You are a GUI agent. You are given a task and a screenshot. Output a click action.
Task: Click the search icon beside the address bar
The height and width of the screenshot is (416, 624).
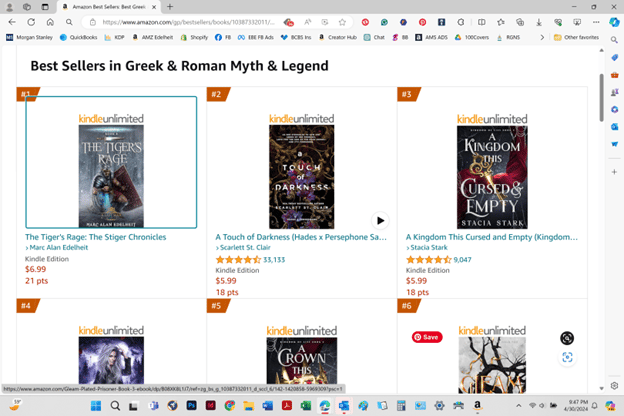tap(69, 22)
